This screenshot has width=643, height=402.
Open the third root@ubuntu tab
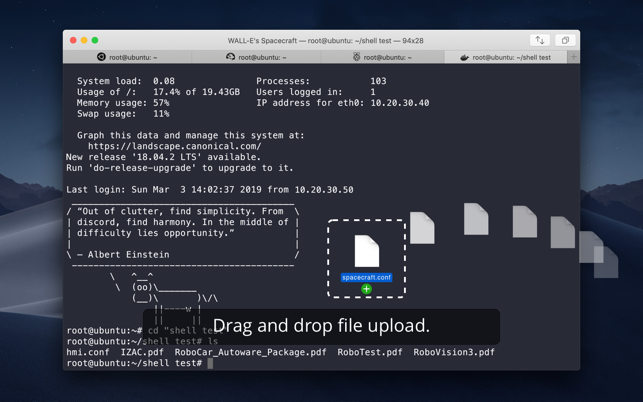(x=382, y=58)
